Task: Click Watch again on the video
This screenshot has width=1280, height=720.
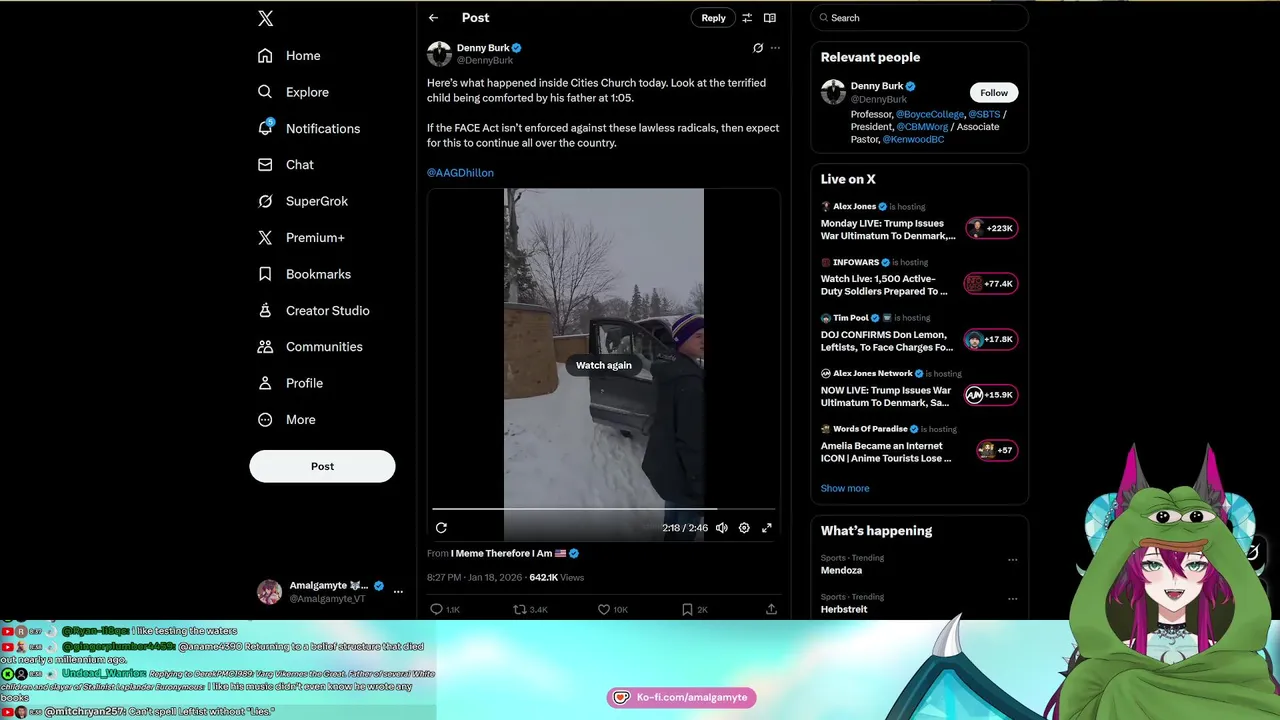Action: click(x=604, y=365)
